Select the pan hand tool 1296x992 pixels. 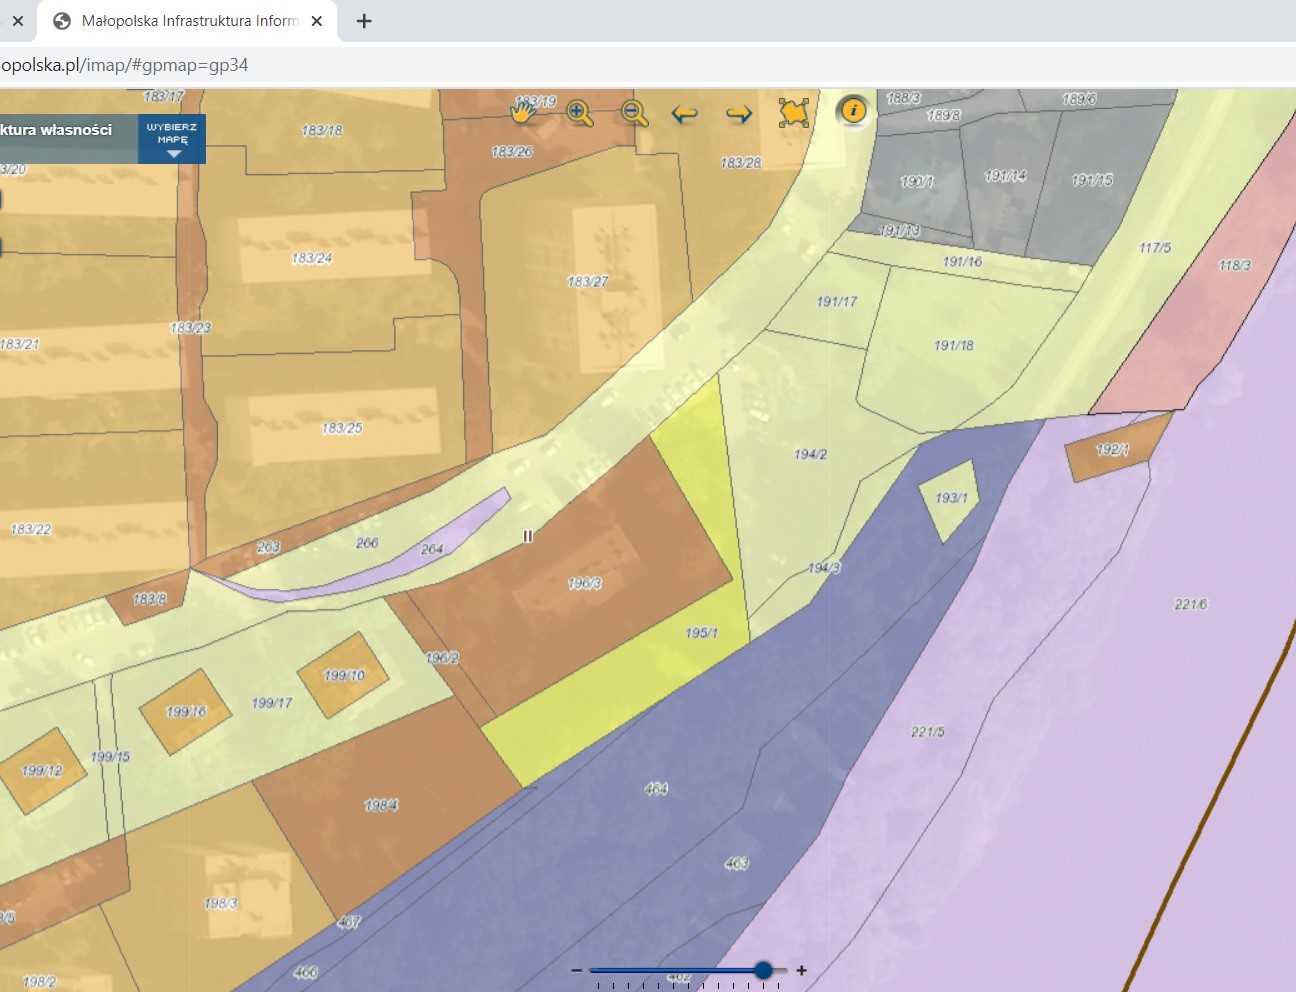click(x=523, y=112)
